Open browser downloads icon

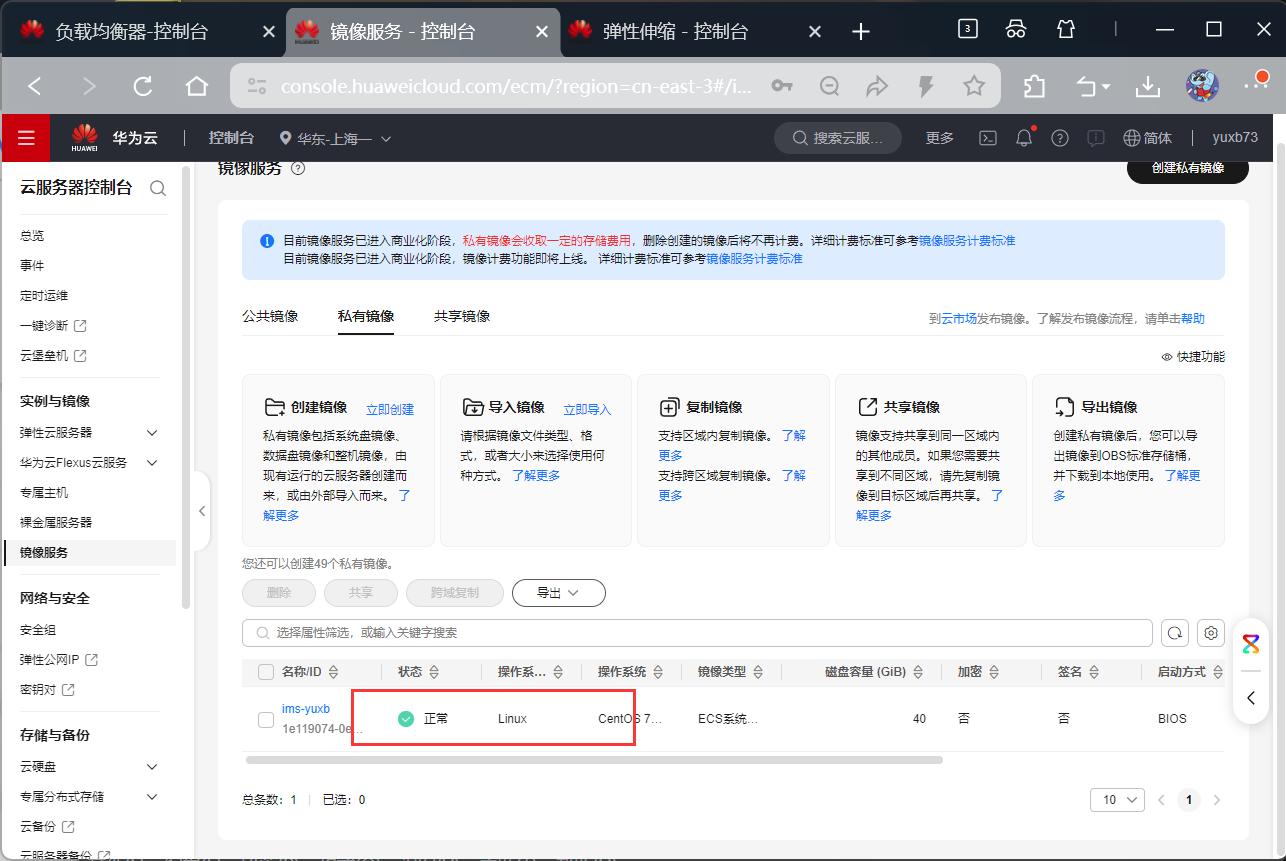pos(1148,87)
